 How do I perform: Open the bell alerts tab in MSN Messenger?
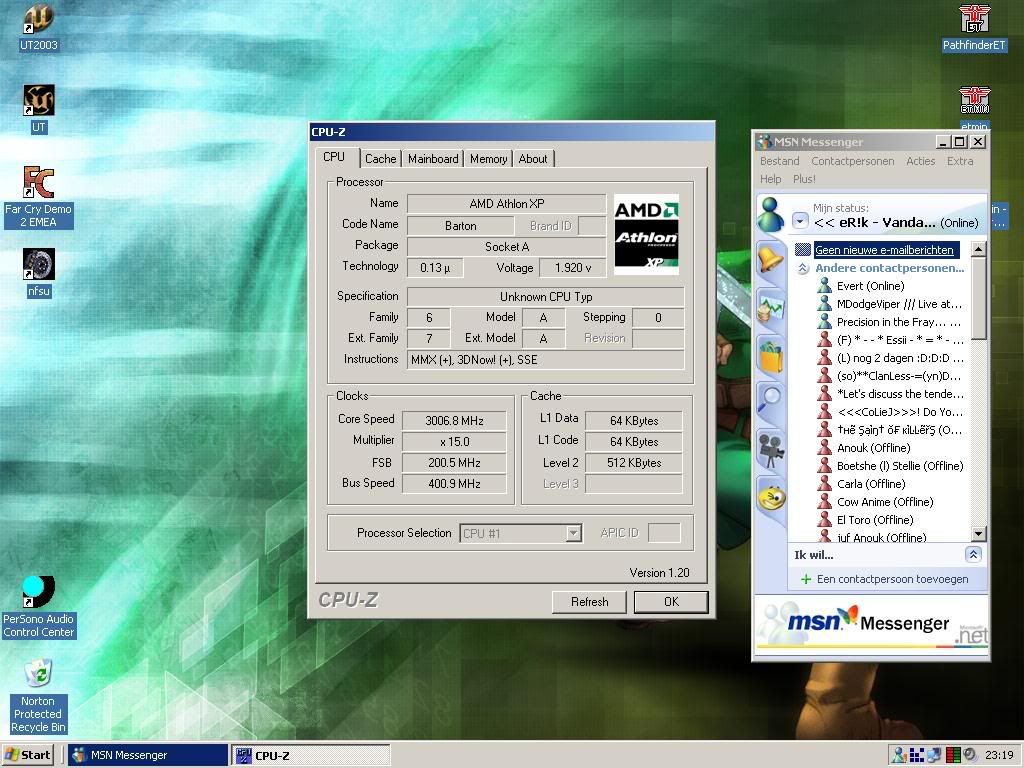(771, 259)
